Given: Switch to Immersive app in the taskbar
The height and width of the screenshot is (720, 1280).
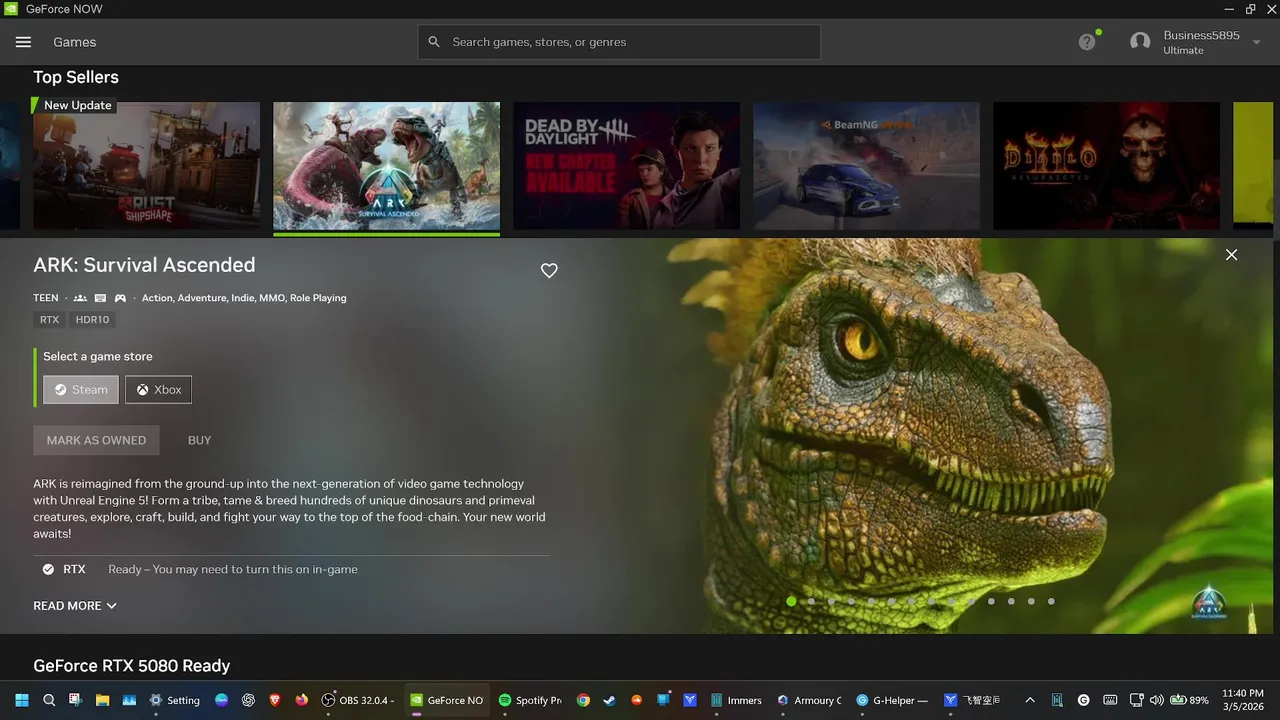Looking at the screenshot, I should pyautogui.click(x=737, y=700).
